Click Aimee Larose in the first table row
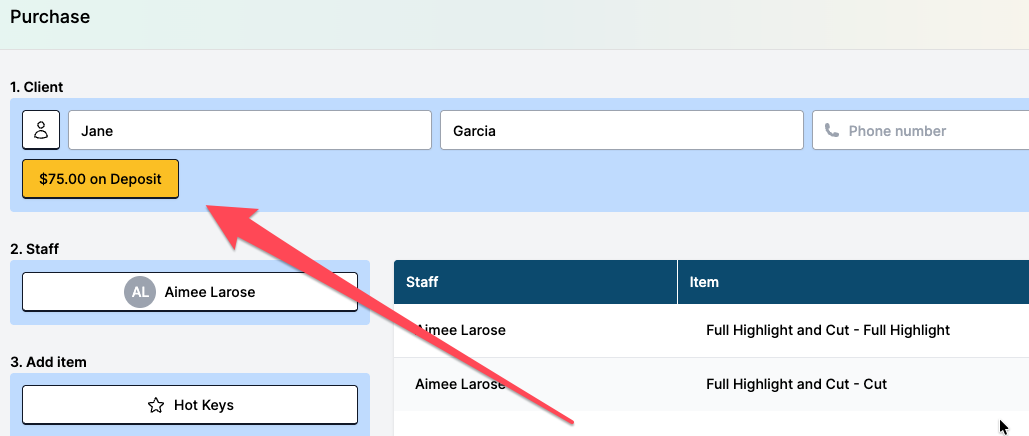Image resolution: width=1029 pixels, height=436 pixels. coord(463,330)
